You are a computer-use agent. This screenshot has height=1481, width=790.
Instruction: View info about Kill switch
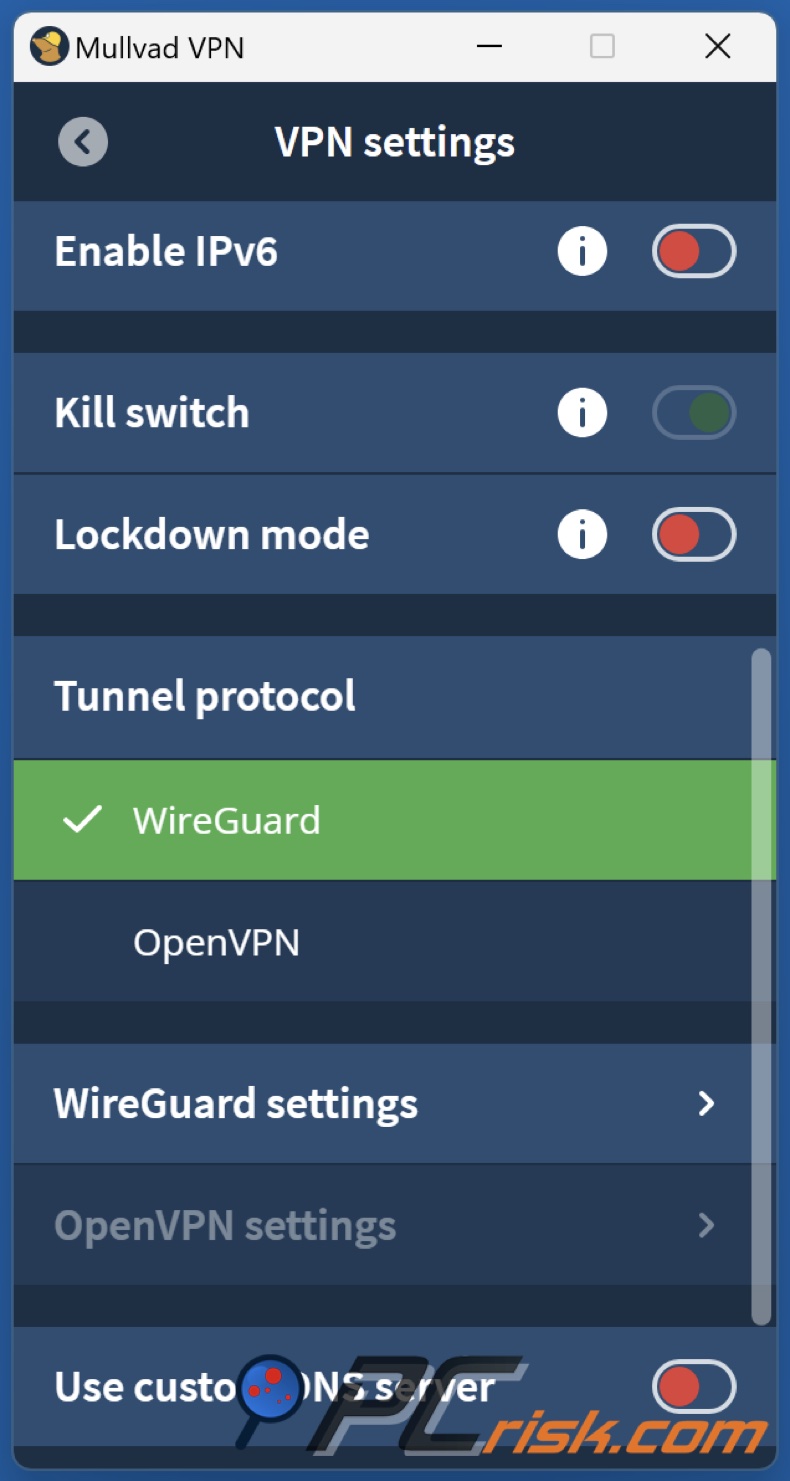[x=581, y=412]
